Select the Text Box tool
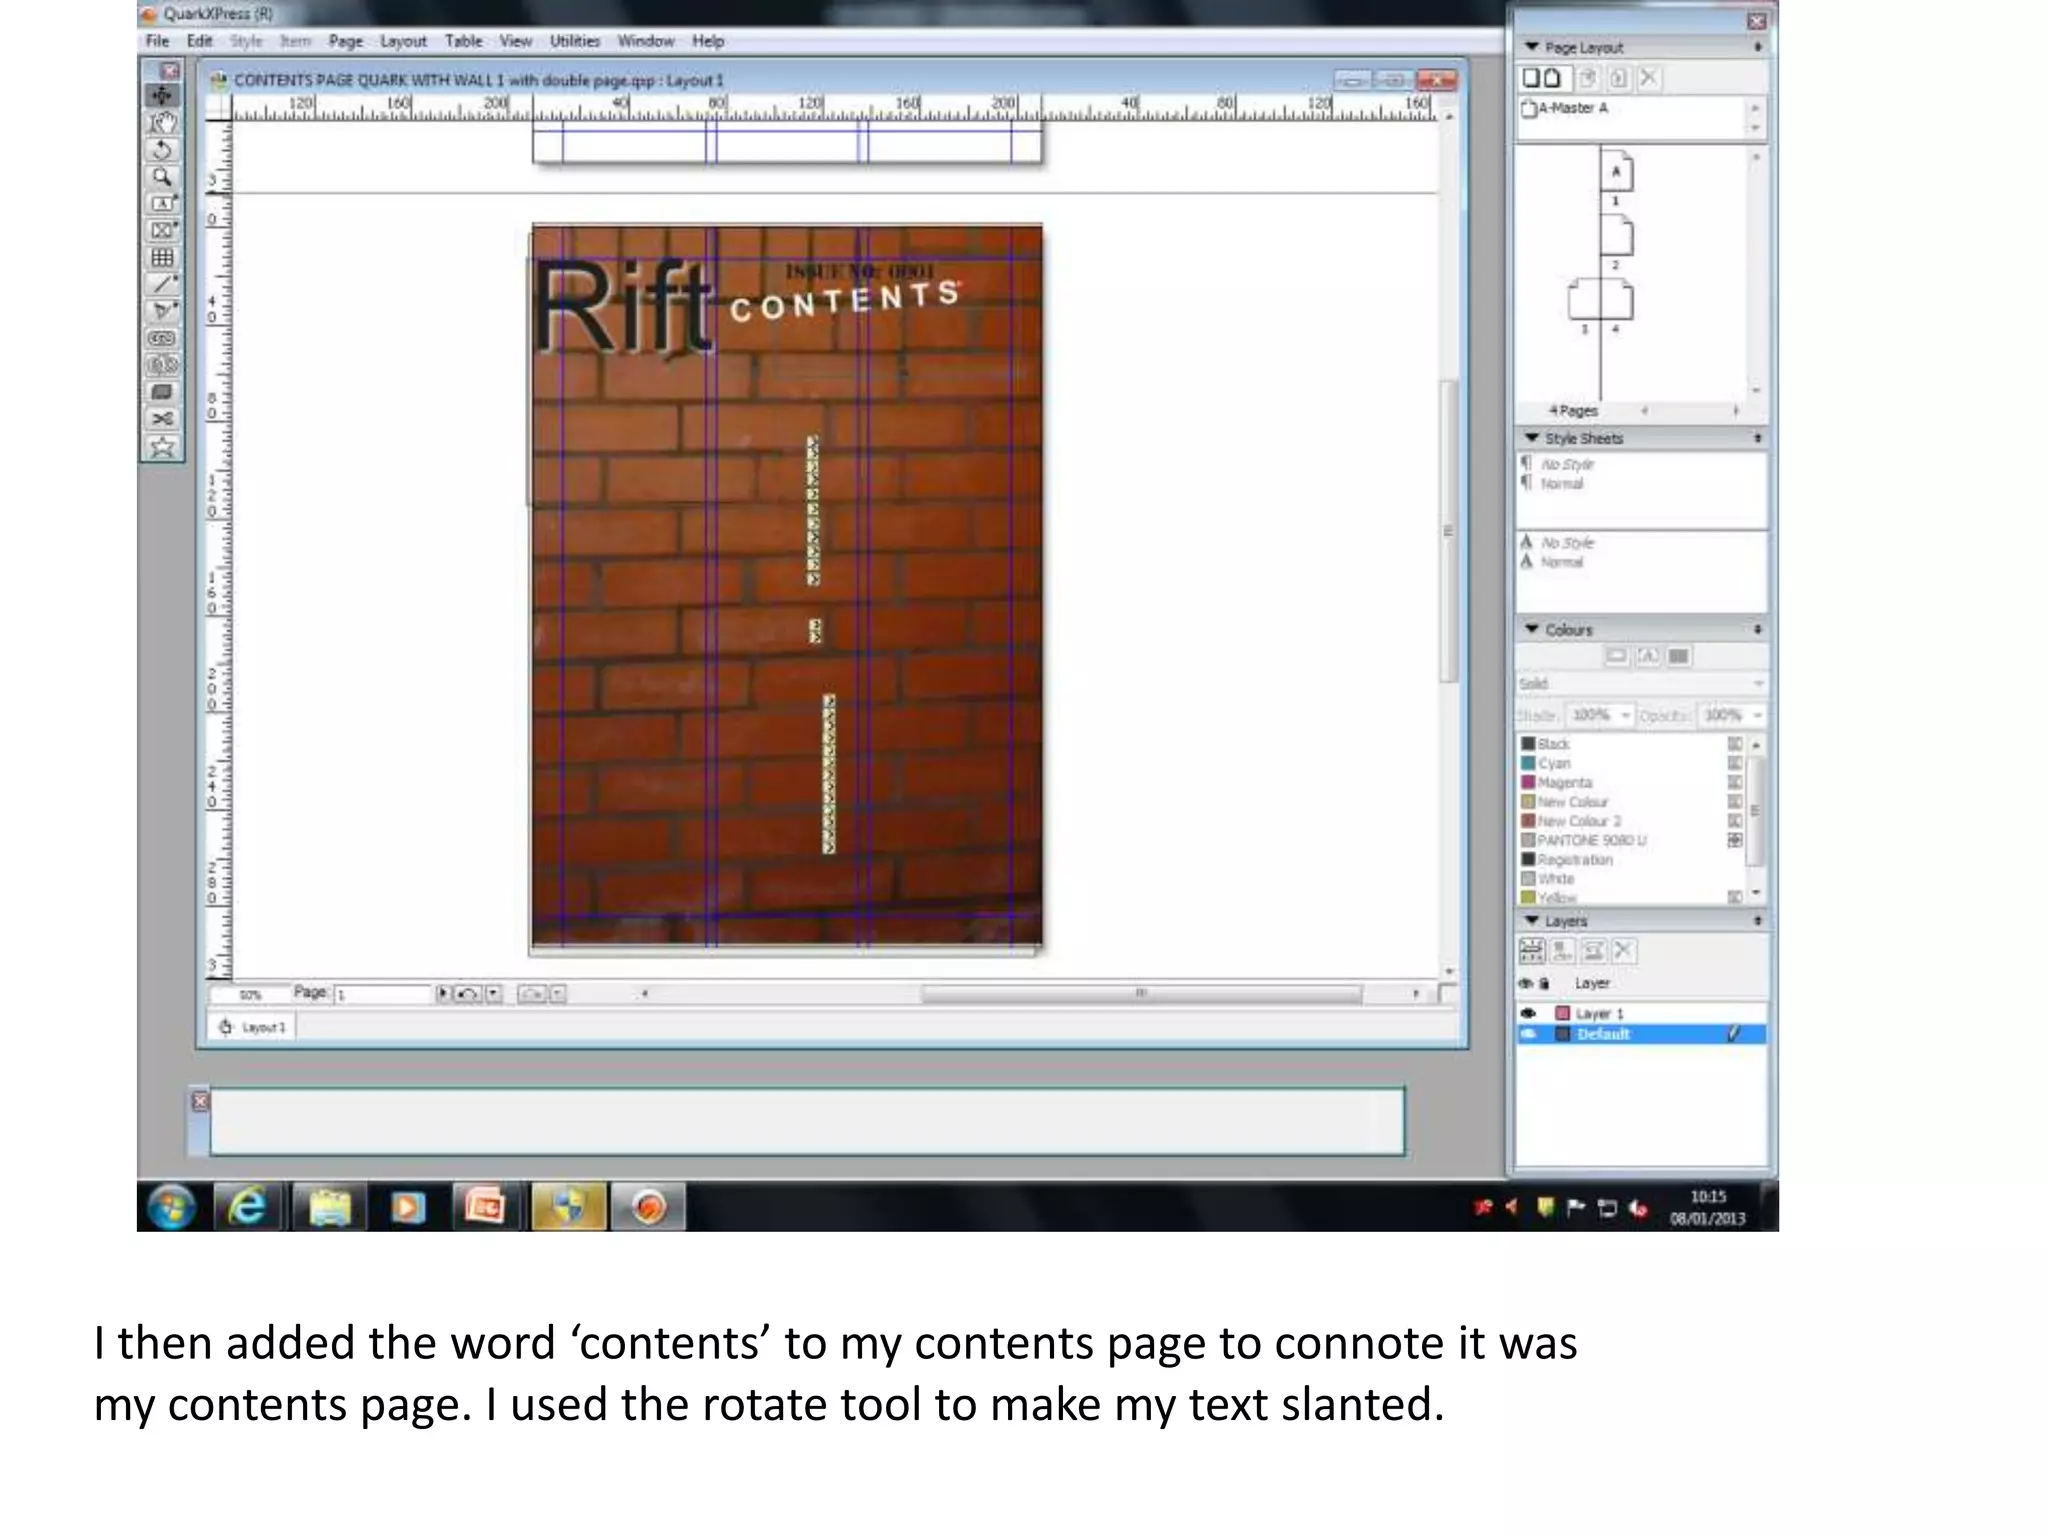This screenshot has width=2048, height=1536. (x=162, y=204)
